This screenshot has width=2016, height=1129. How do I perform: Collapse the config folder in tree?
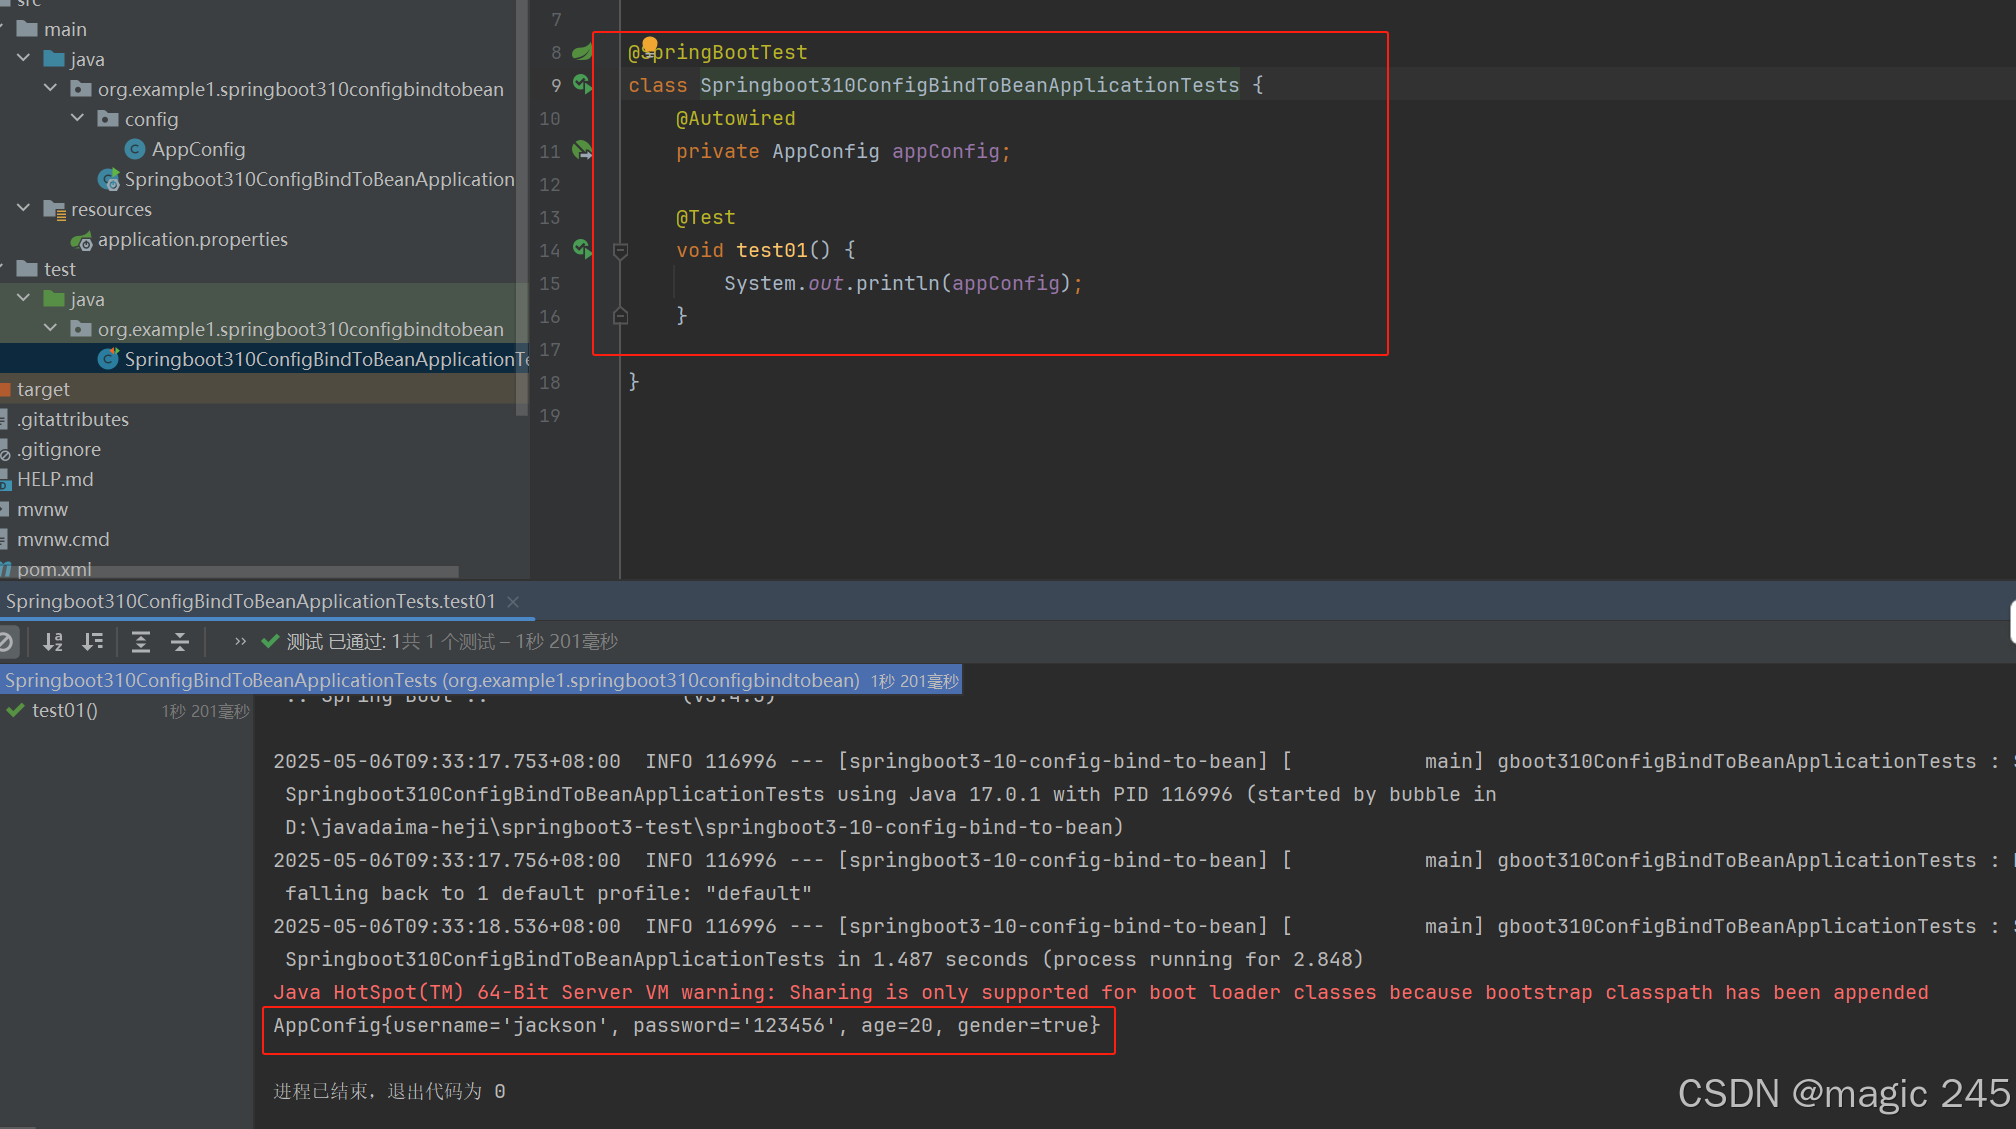pos(78,118)
